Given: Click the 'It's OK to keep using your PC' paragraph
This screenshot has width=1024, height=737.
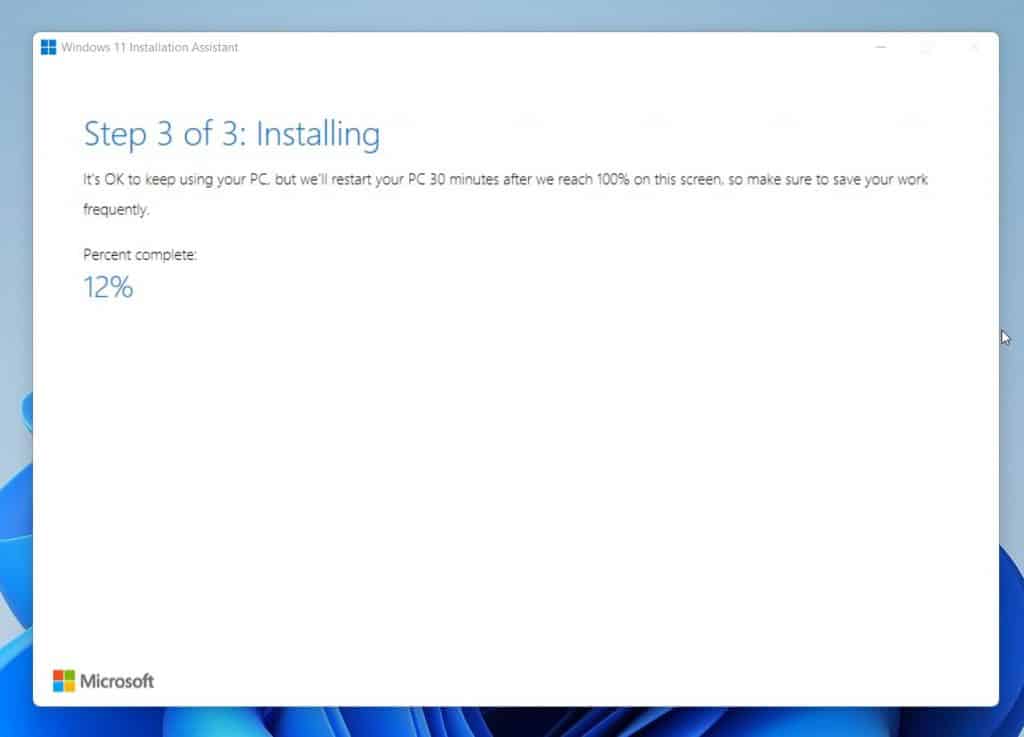Looking at the screenshot, I should pyautogui.click(x=505, y=194).
